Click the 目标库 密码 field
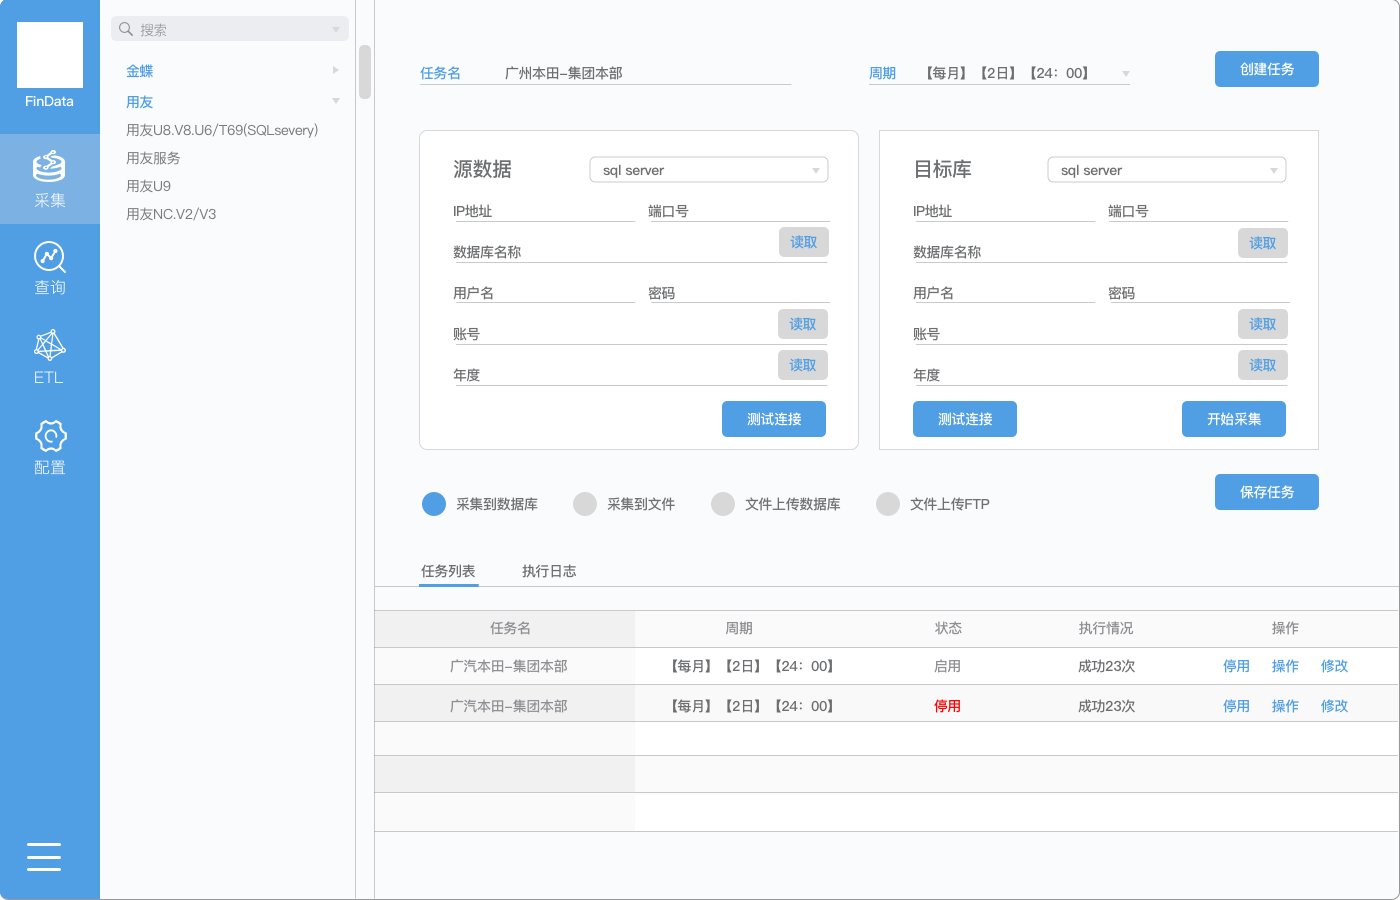This screenshot has width=1400, height=900. pos(1199,293)
